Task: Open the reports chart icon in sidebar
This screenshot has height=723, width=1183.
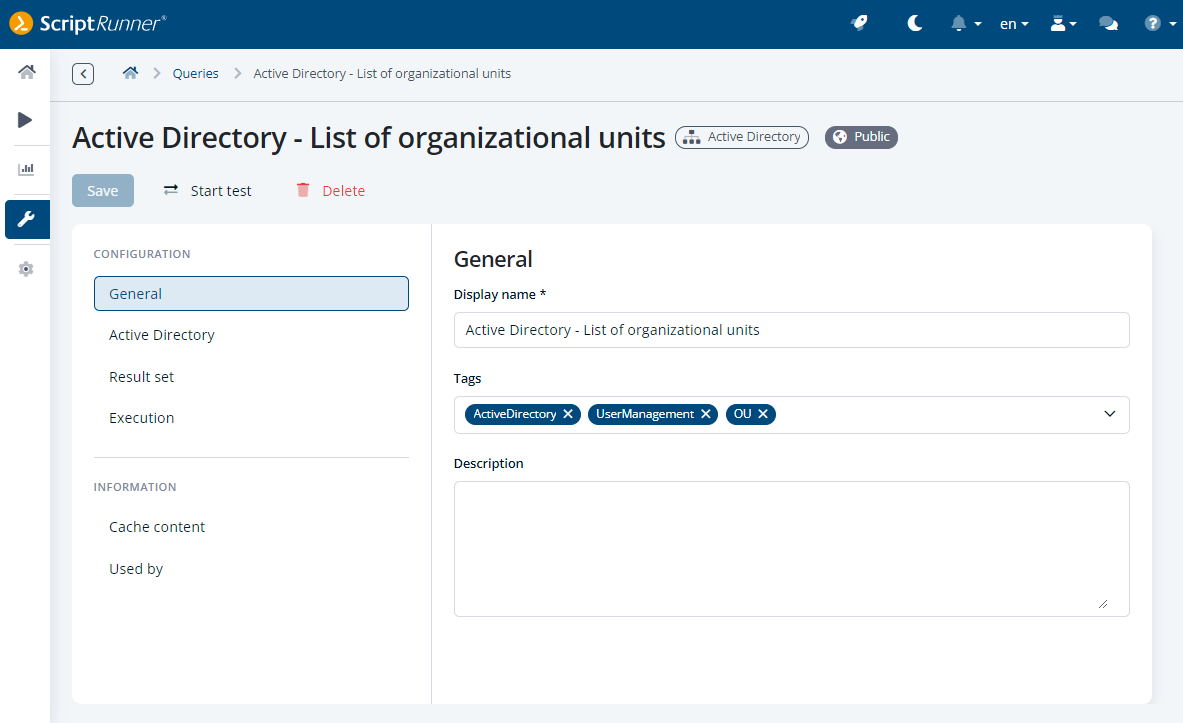Action: tap(26, 169)
